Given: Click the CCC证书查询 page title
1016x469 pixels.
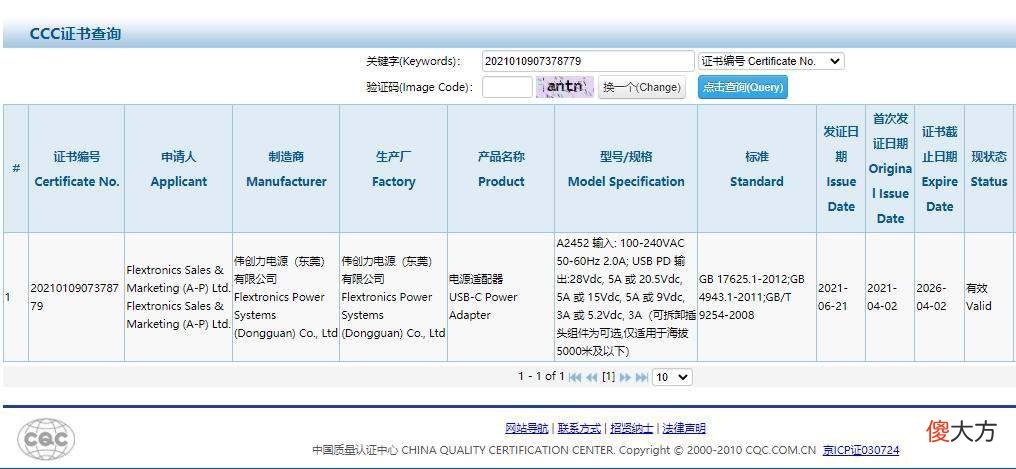Looking at the screenshot, I should pyautogui.click(x=75, y=34).
